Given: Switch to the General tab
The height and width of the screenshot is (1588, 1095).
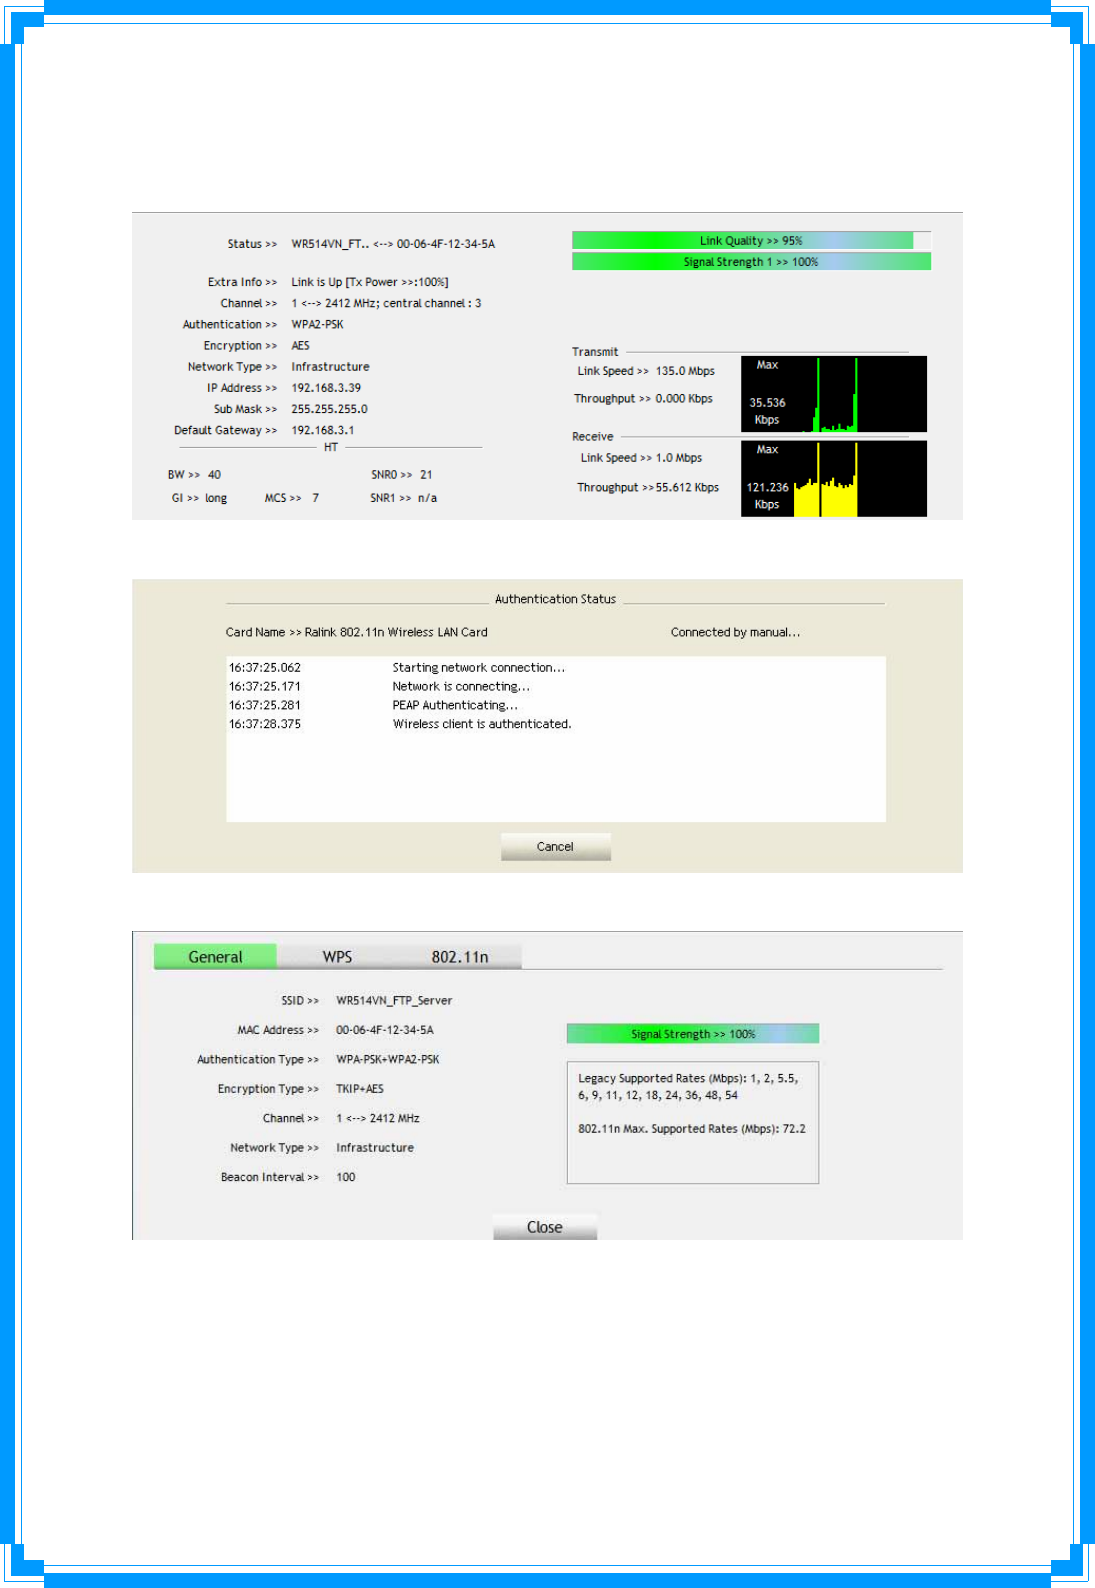Looking at the screenshot, I should [215, 957].
